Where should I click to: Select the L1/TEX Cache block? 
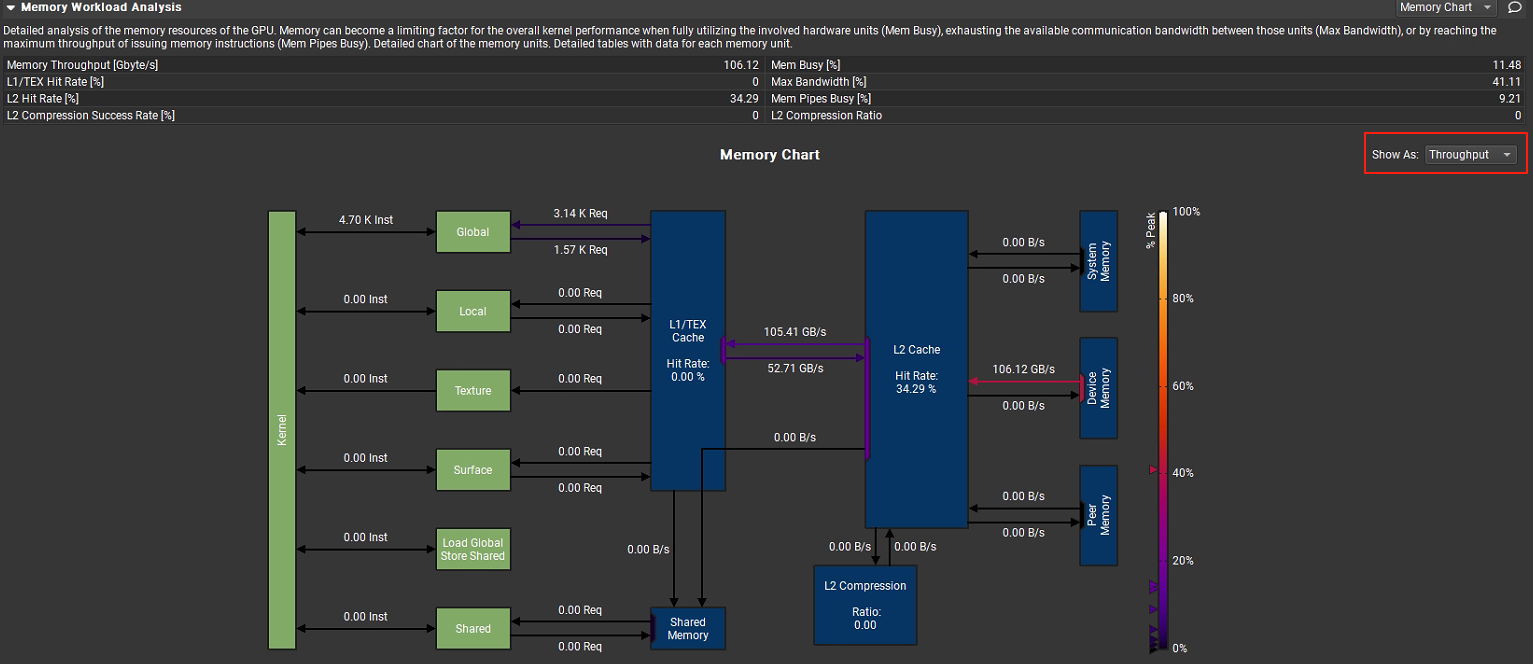pyautogui.click(x=688, y=350)
